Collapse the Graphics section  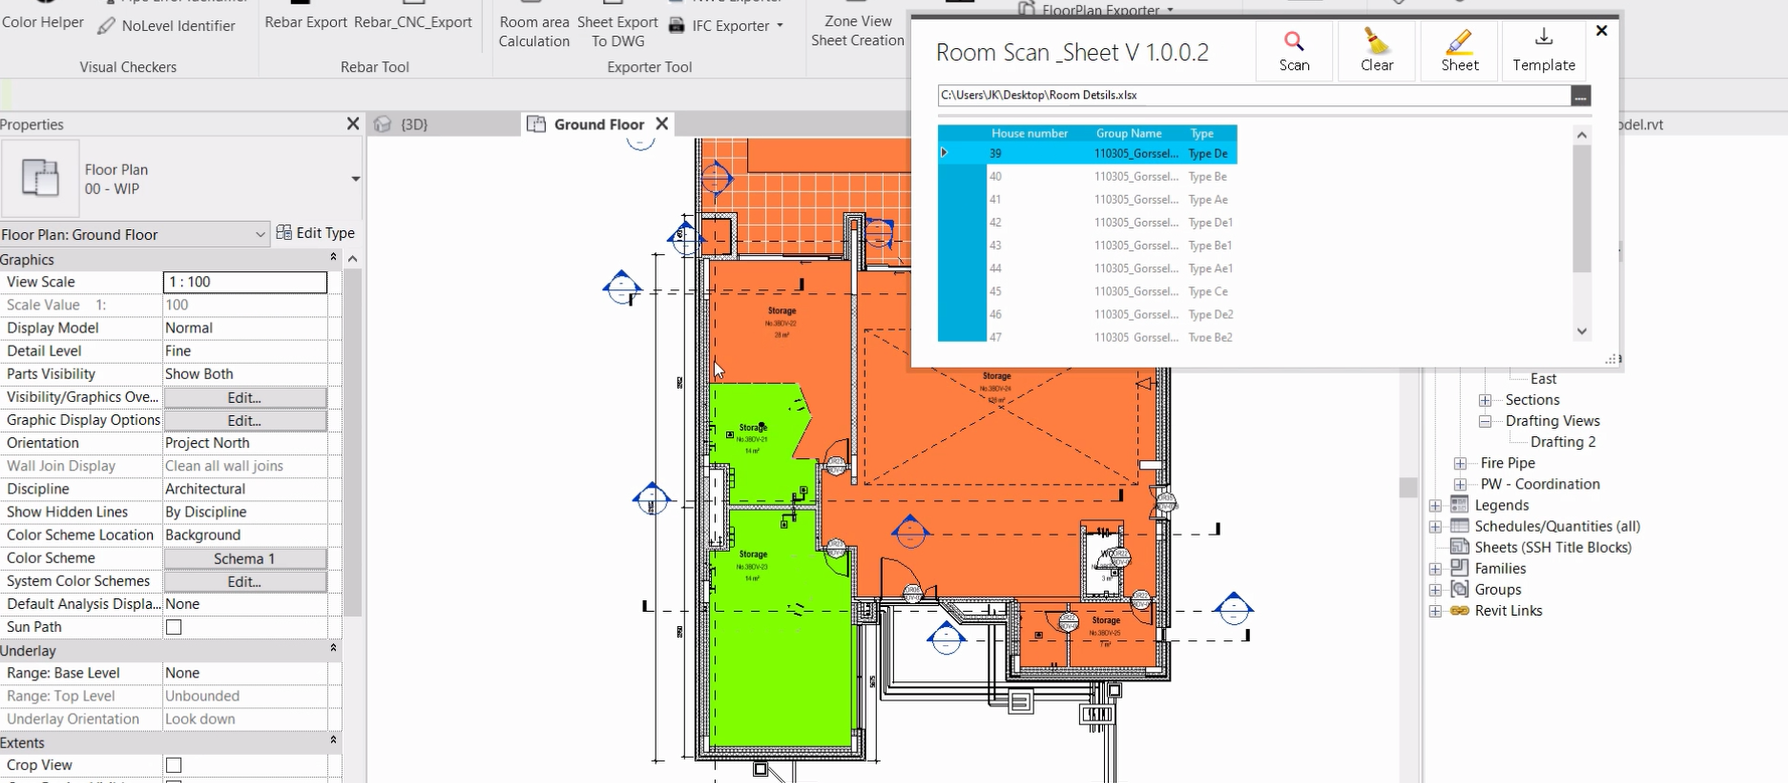tap(333, 258)
